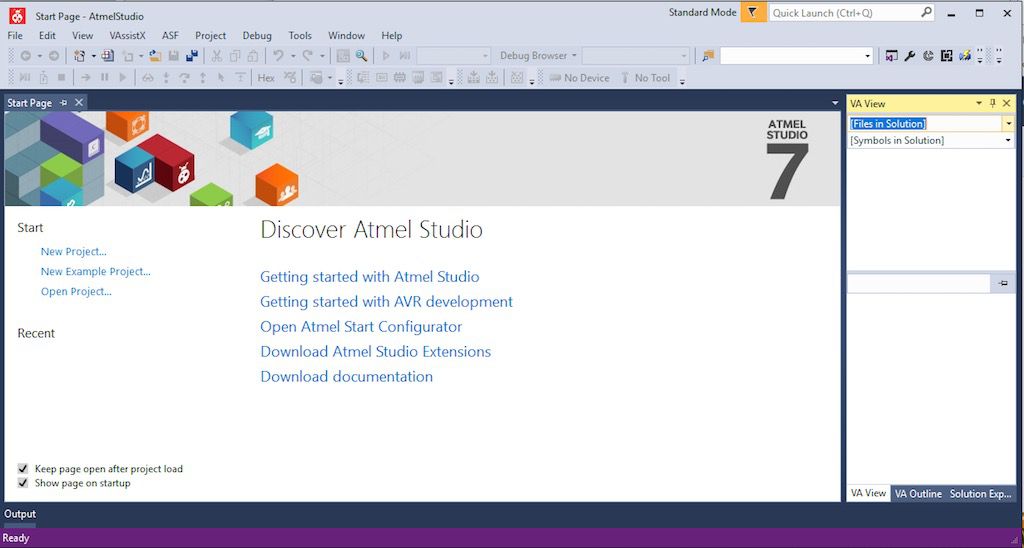
Task: Expand the Files in Solution dropdown
Action: [1008, 123]
